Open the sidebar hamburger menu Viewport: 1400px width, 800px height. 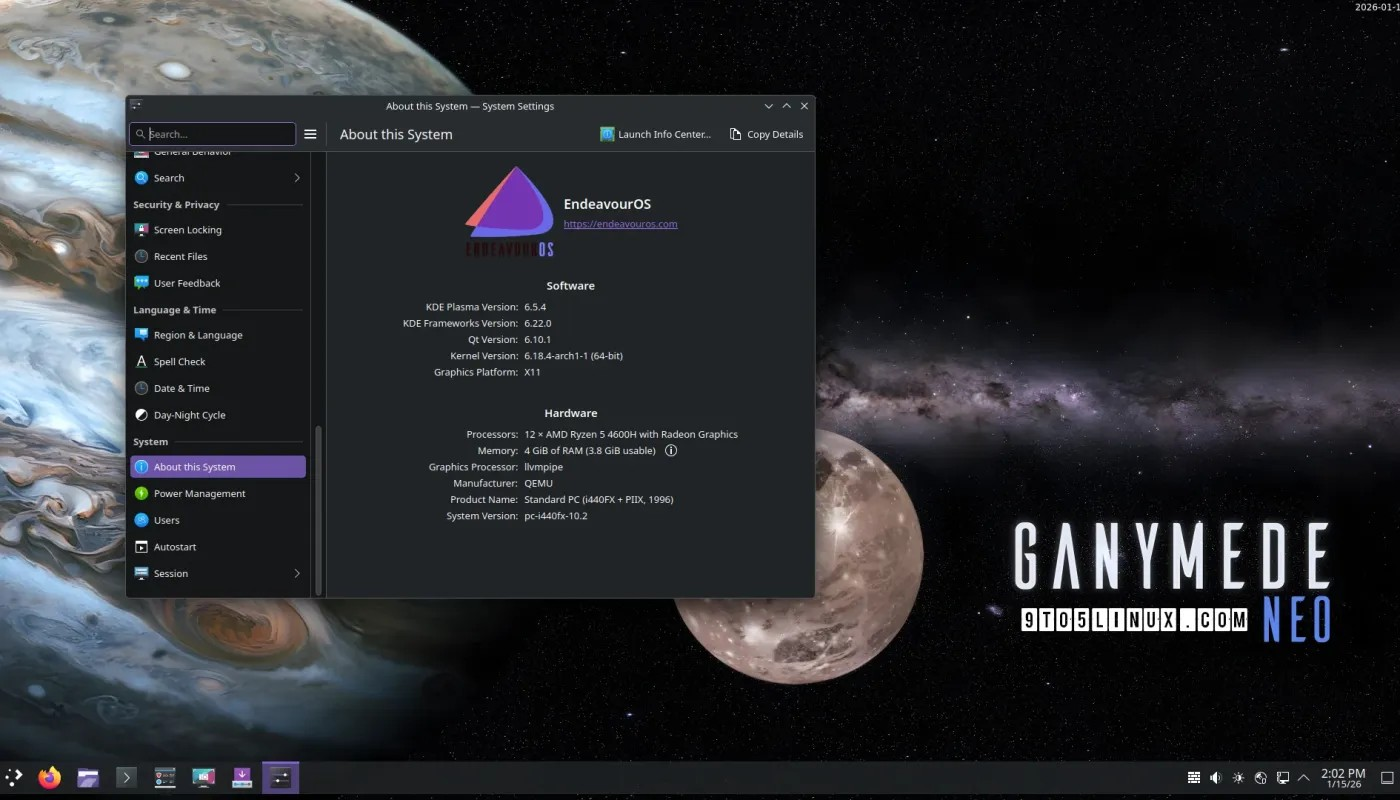pos(310,133)
